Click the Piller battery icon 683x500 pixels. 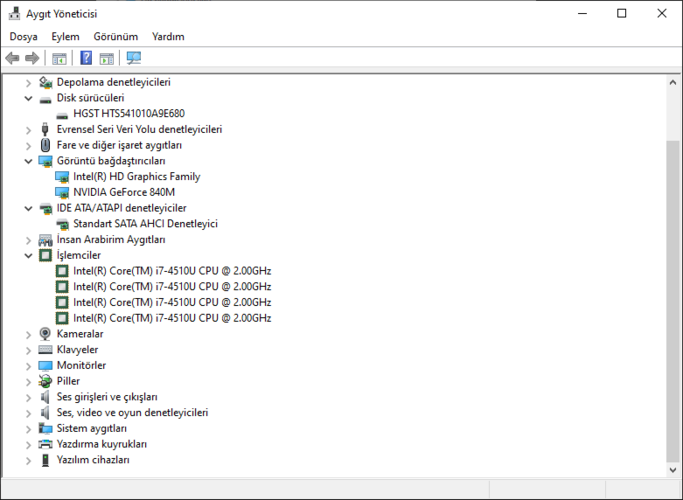coord(45,381)
